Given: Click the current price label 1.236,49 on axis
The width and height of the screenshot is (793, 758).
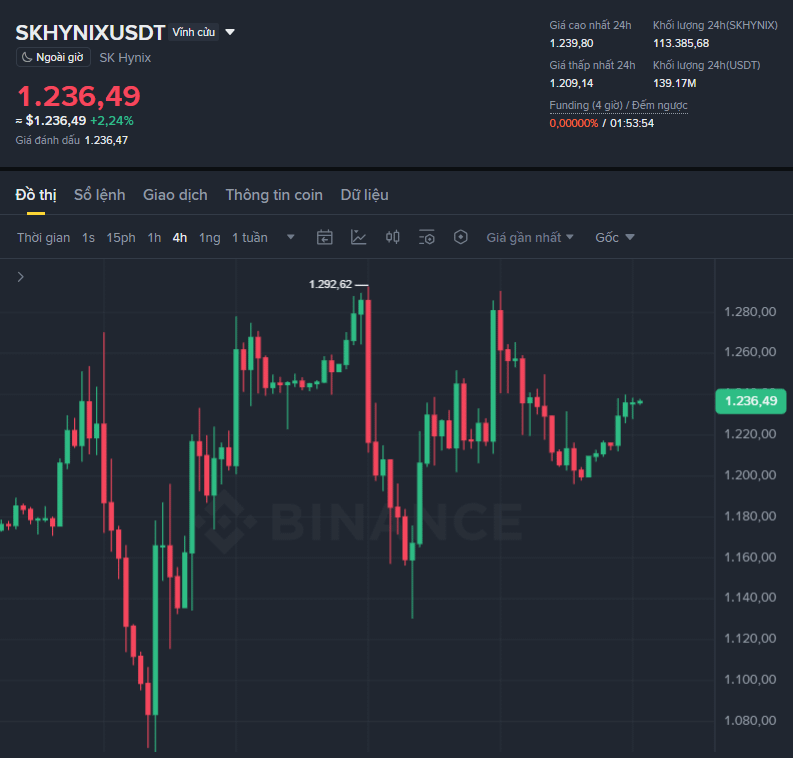Looking at the screenshot, I should (x=751, y=401).
